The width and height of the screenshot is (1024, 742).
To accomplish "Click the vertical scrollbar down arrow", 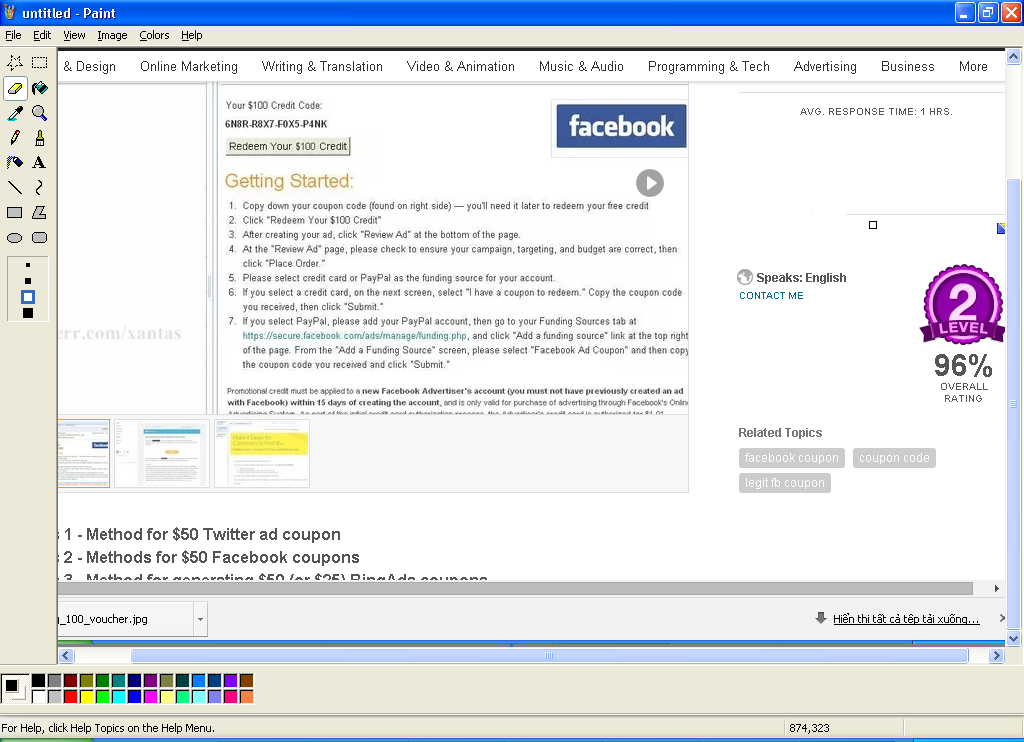I will [x=1013, y=638].
